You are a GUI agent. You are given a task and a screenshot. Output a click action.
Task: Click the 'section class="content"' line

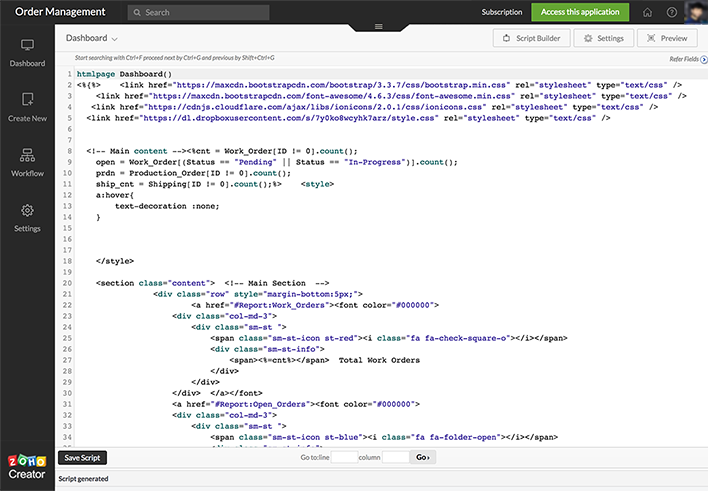coord(212,283)
